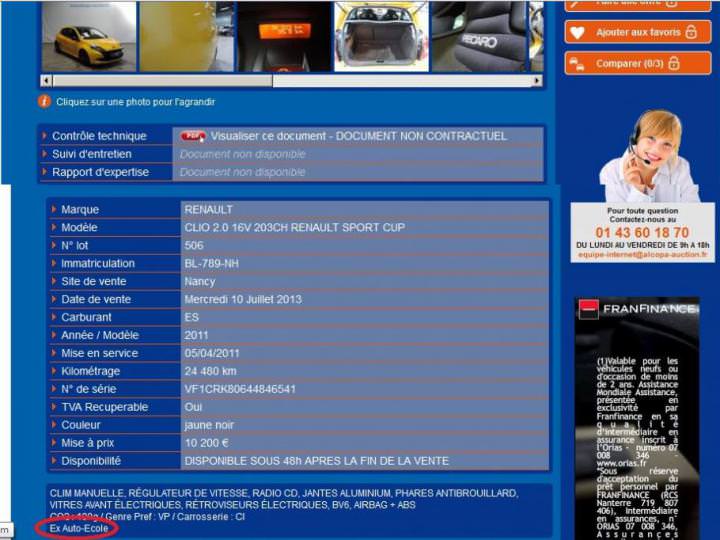Click the CLIO 2.0 16V 203CH model value
Image resolution: width=720 pixels, height=540 pixels.
point(295,227)
